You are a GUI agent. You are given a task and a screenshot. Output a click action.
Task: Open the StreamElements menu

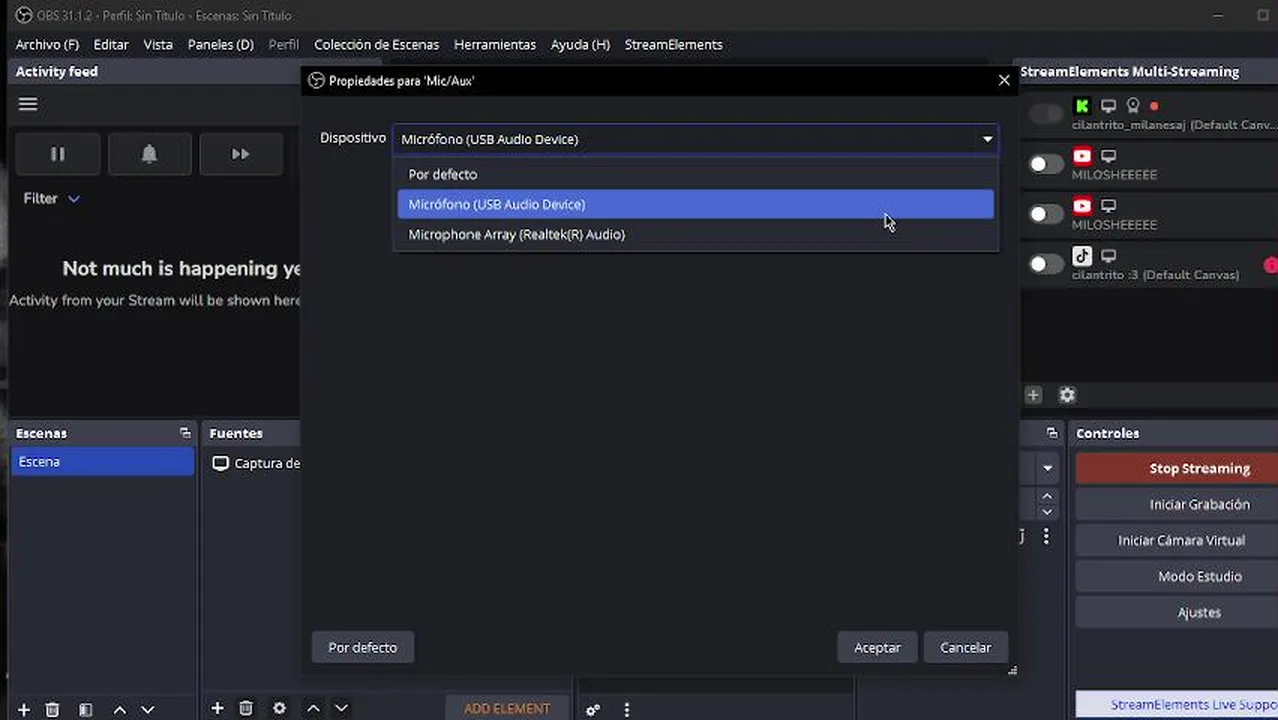click(x=673, y=45)
